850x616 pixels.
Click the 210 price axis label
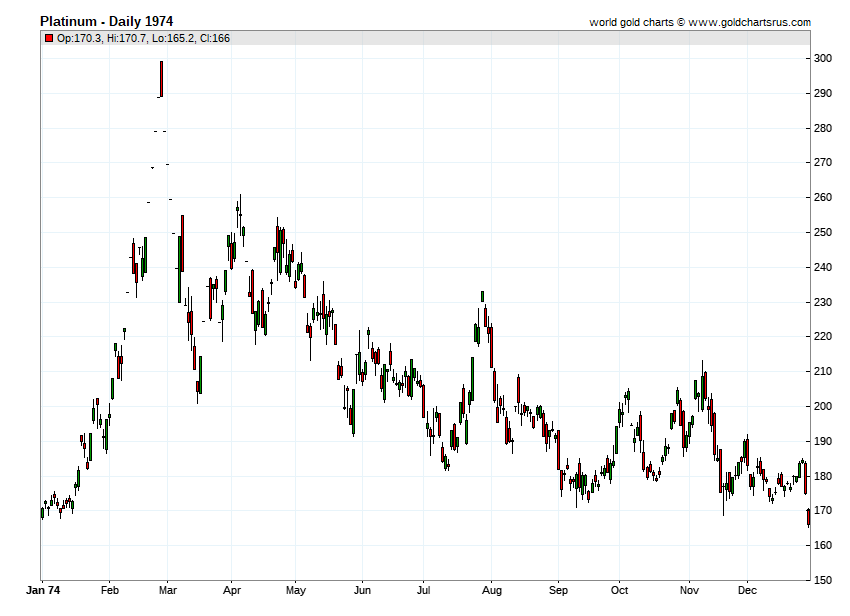[823, 371]
